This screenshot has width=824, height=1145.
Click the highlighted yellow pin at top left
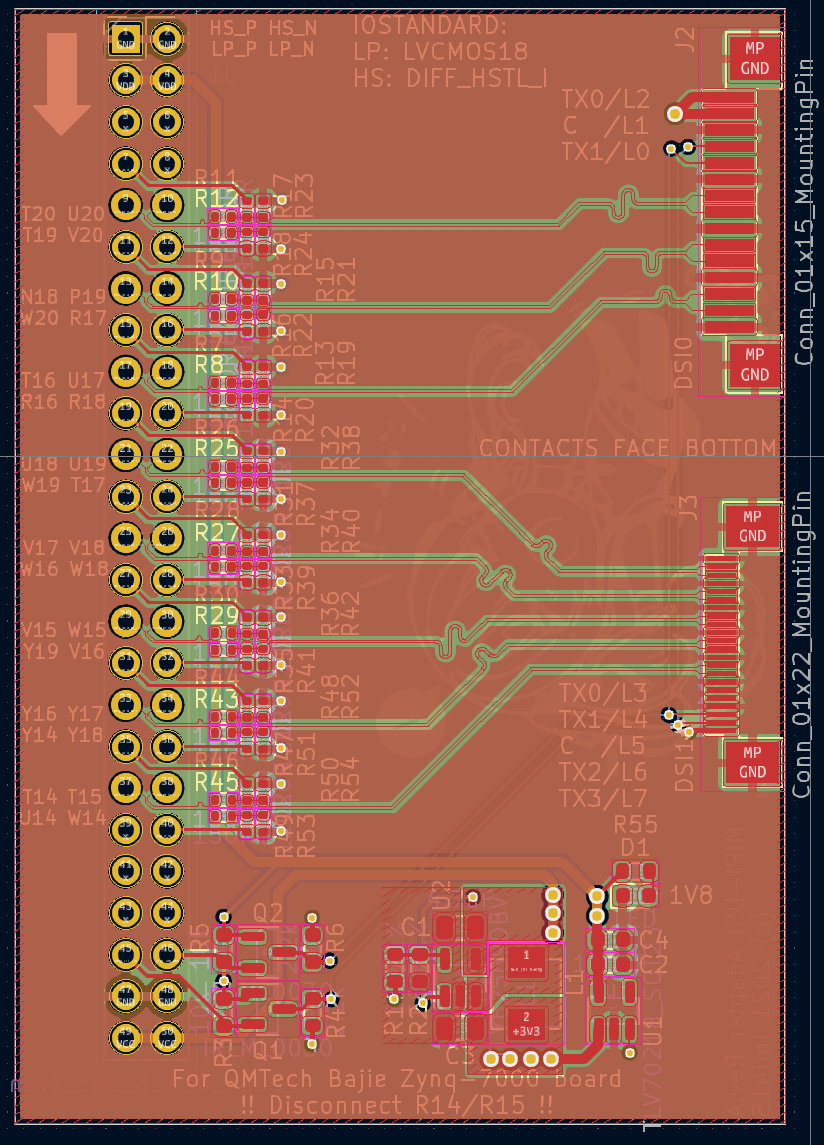pos(126,39)
